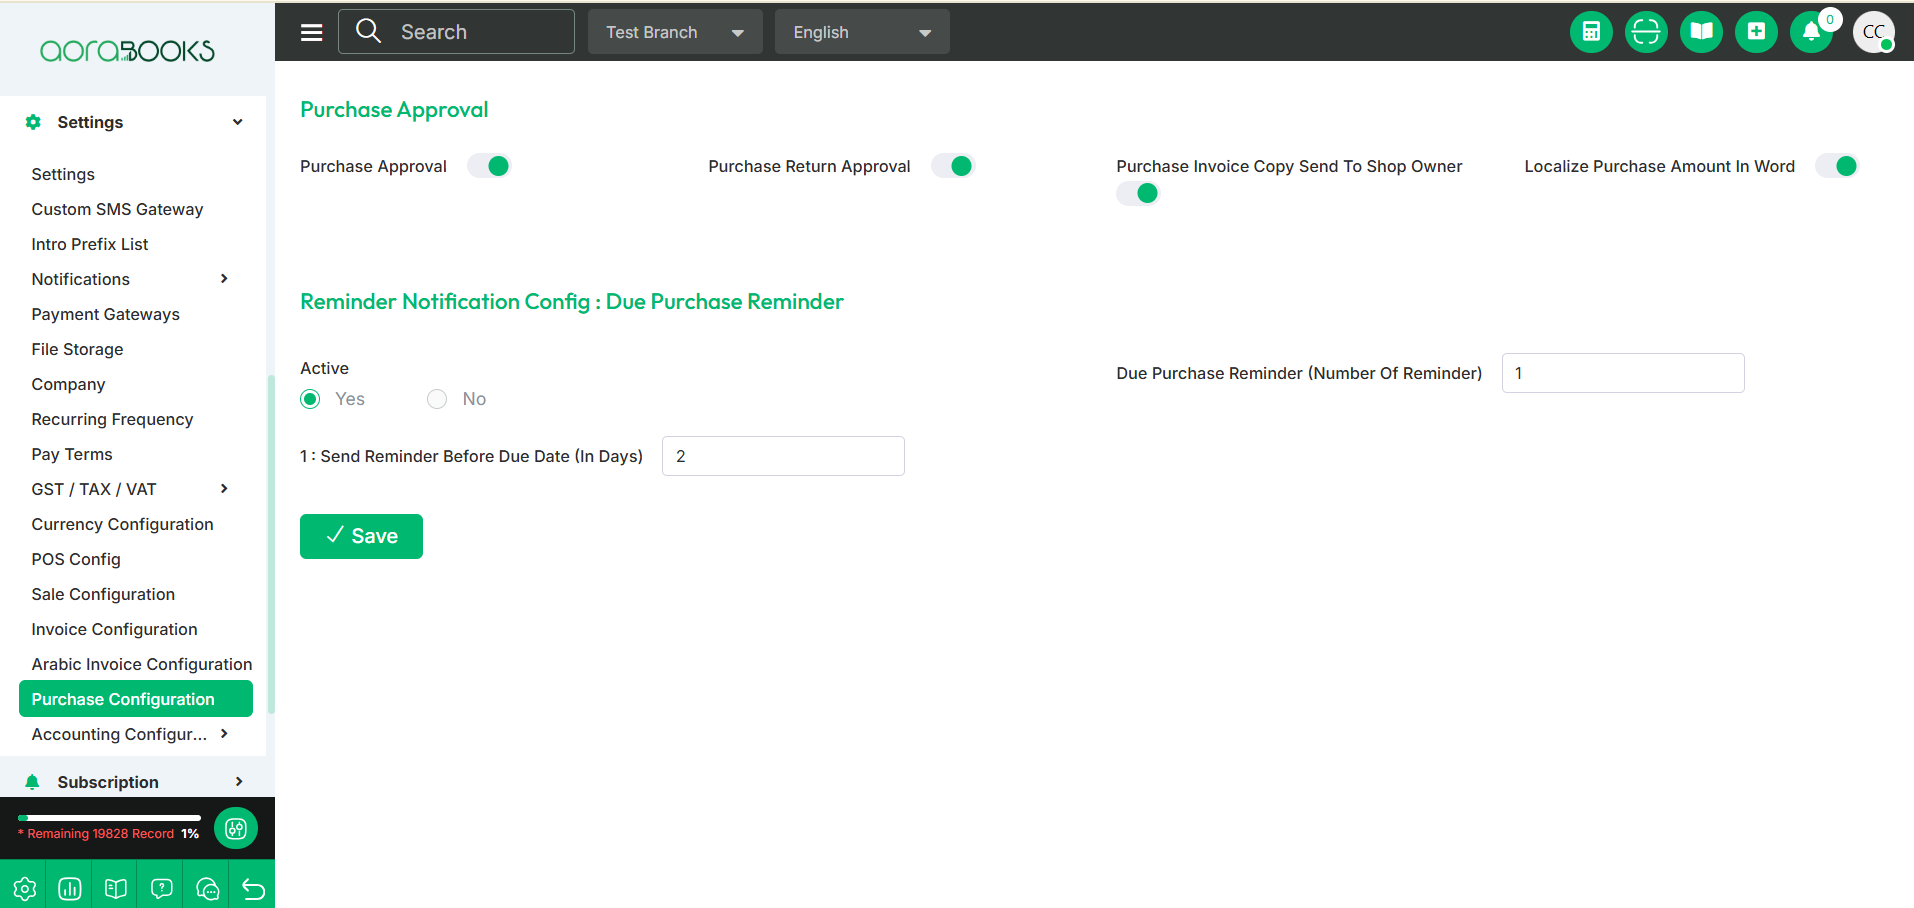
Task: Open Invoice Configuration in sidebar
Action: pyautogui.click(x=114, y=629)
